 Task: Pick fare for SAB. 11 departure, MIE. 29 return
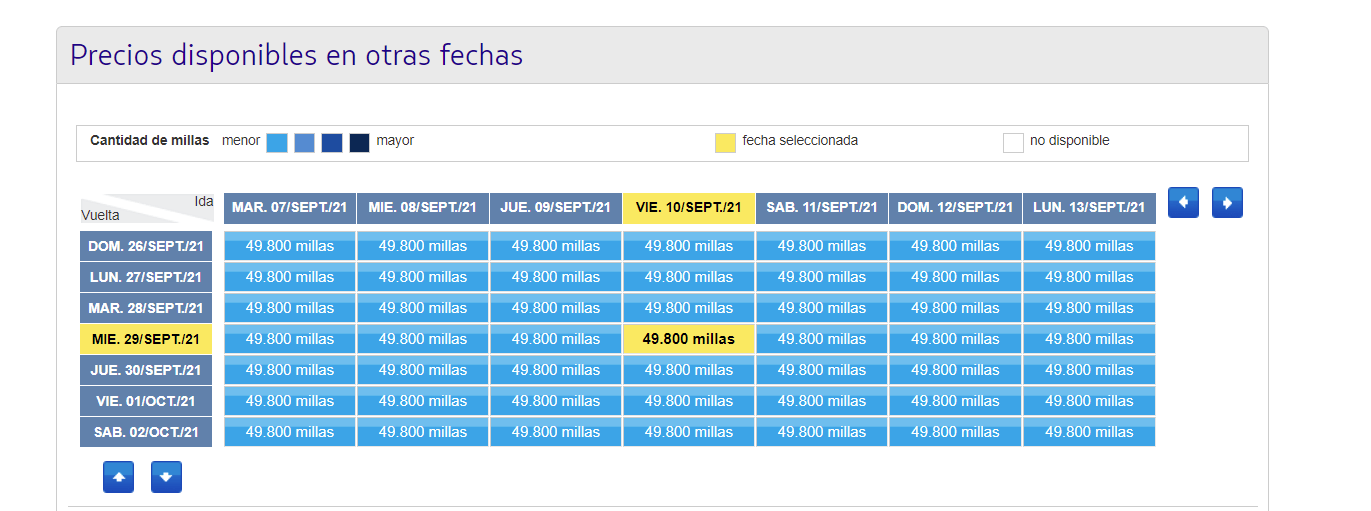822,339
